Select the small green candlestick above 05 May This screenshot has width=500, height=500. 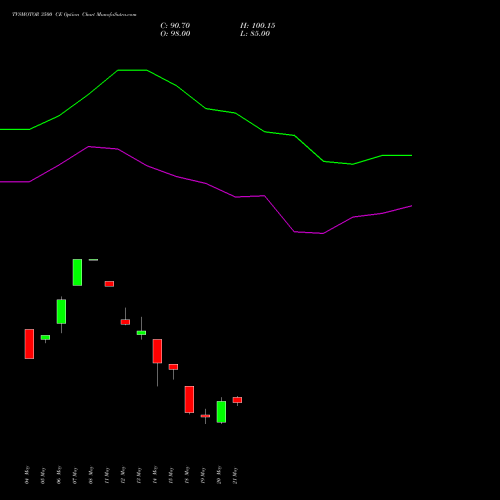(45, 338)
